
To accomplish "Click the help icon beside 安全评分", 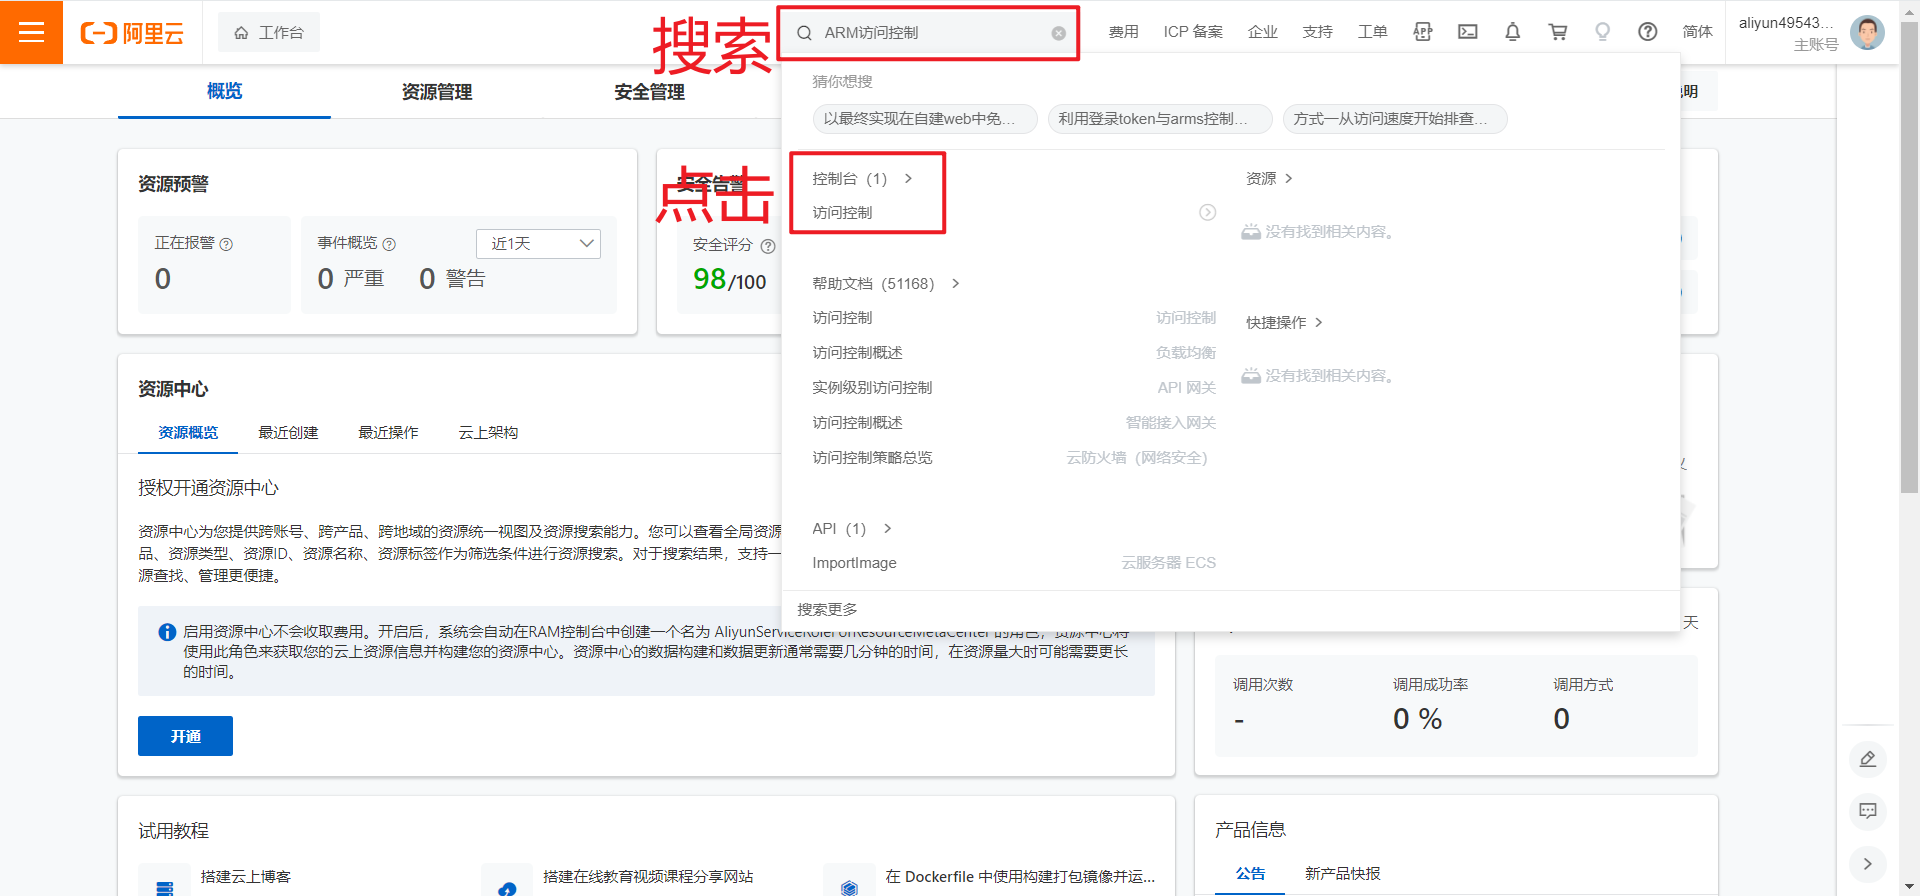I will tap(768, 246).
